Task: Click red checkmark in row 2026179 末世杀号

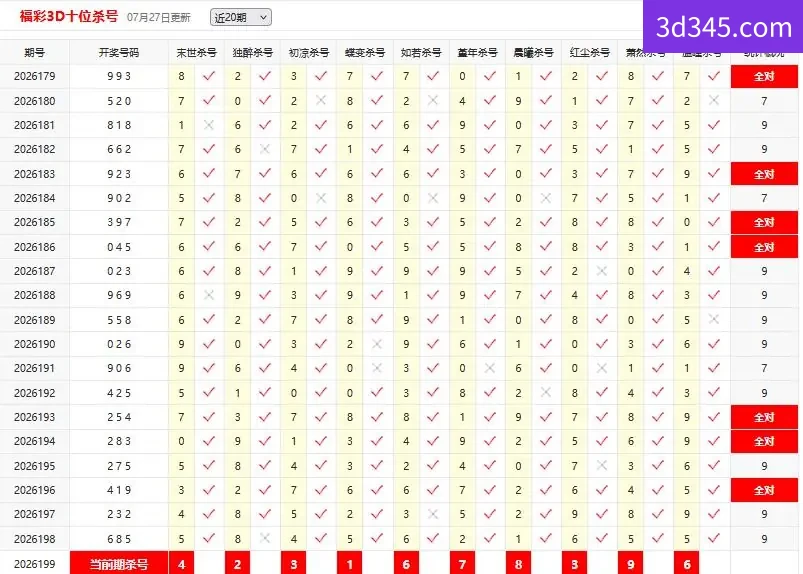Action: [208, 76]
